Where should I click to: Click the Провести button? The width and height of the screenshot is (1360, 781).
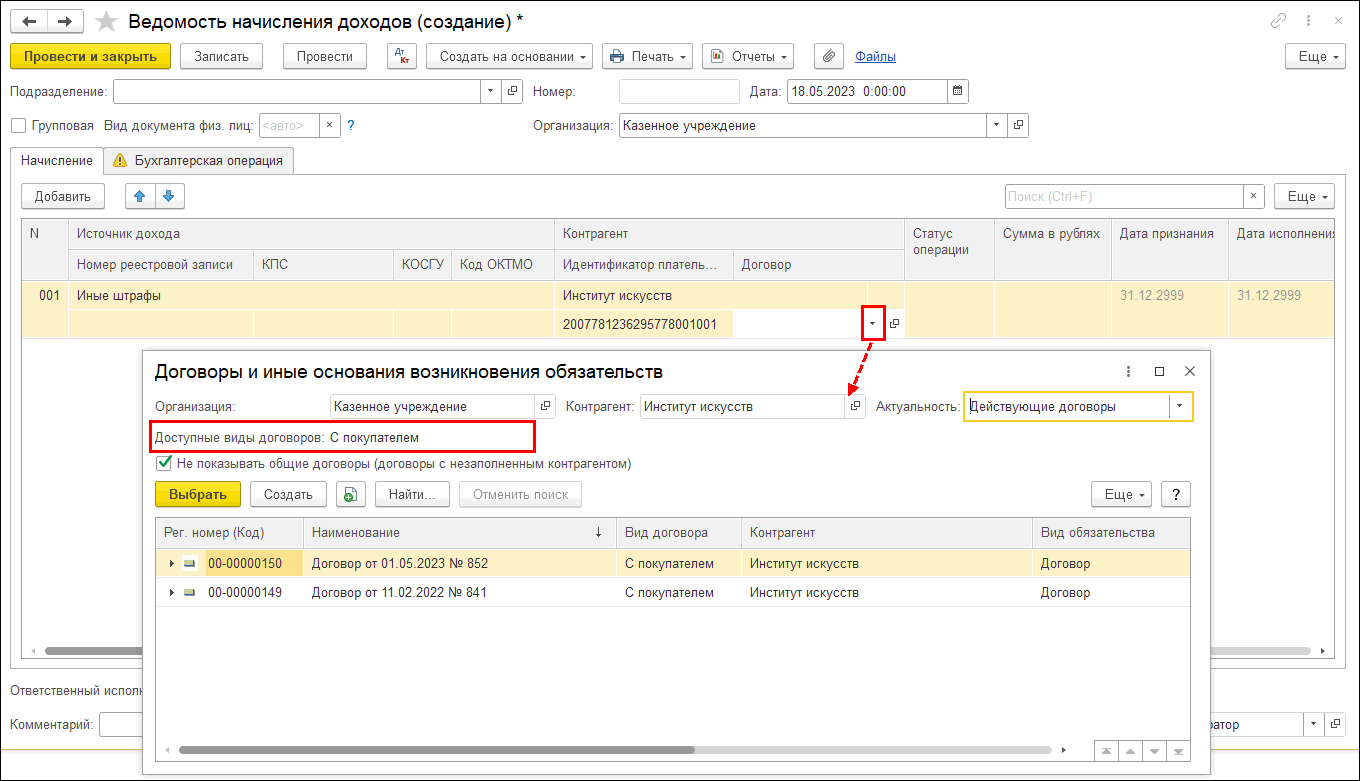point(325,56)
